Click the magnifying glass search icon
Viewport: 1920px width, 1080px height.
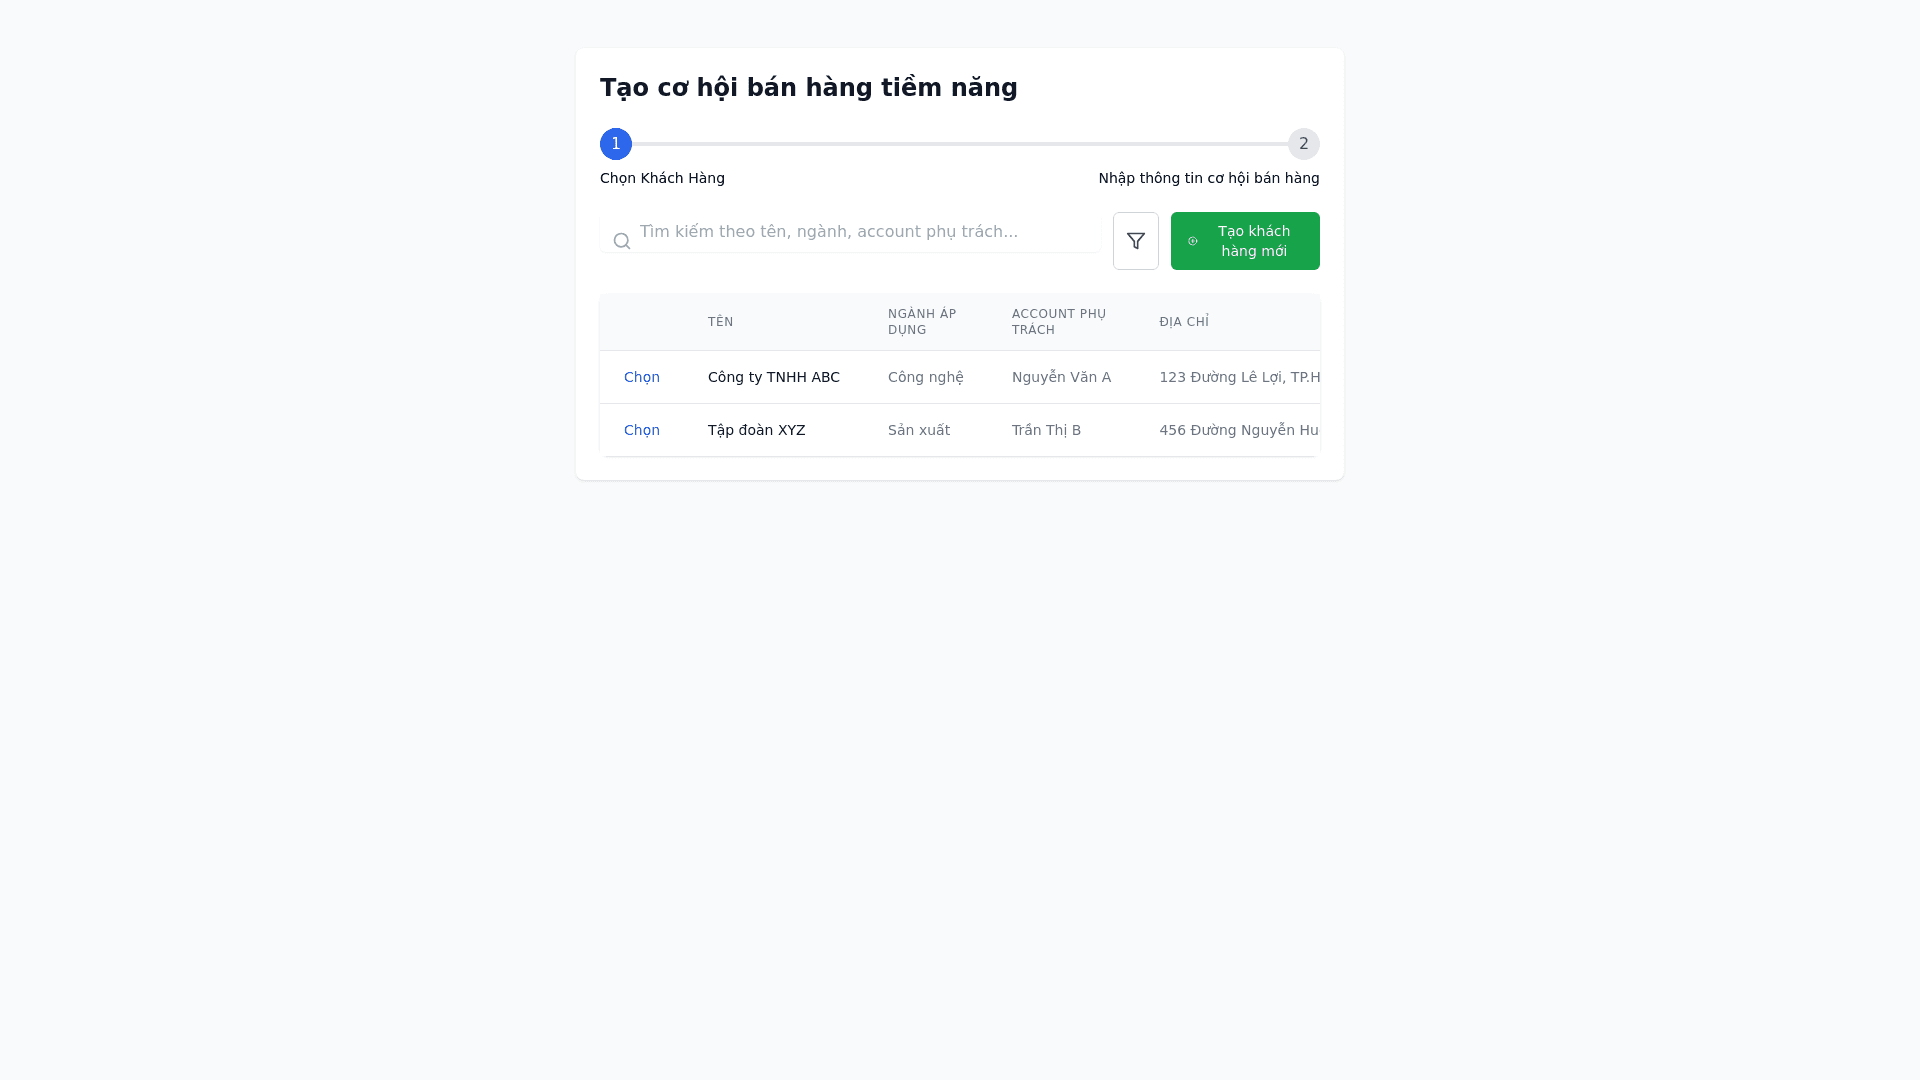coord(622,241)
